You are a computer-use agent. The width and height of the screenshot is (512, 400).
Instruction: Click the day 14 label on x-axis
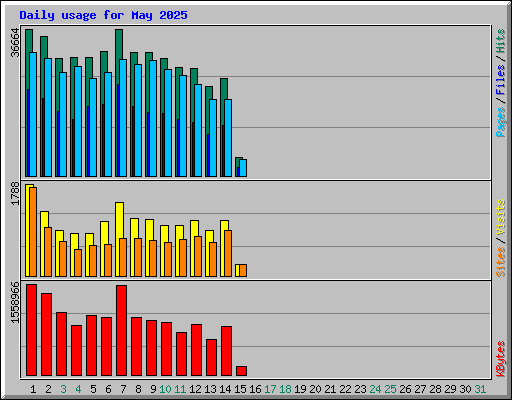(x=225, y=389)
